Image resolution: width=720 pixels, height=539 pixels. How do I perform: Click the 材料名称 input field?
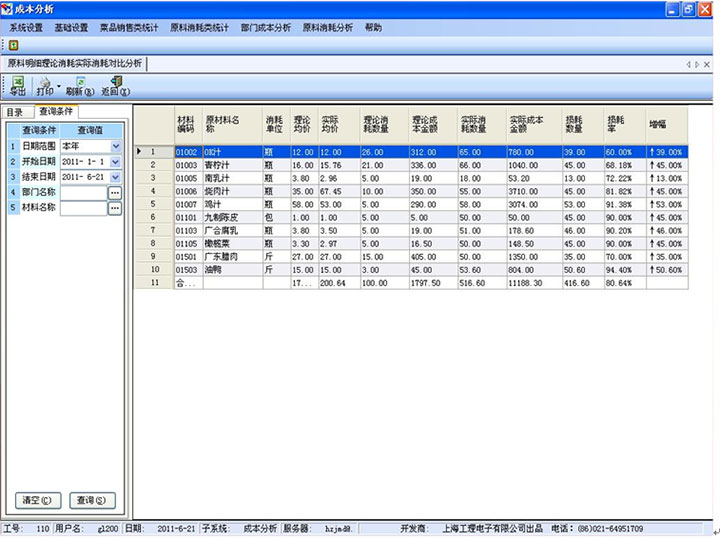click(x=84, y=208)
